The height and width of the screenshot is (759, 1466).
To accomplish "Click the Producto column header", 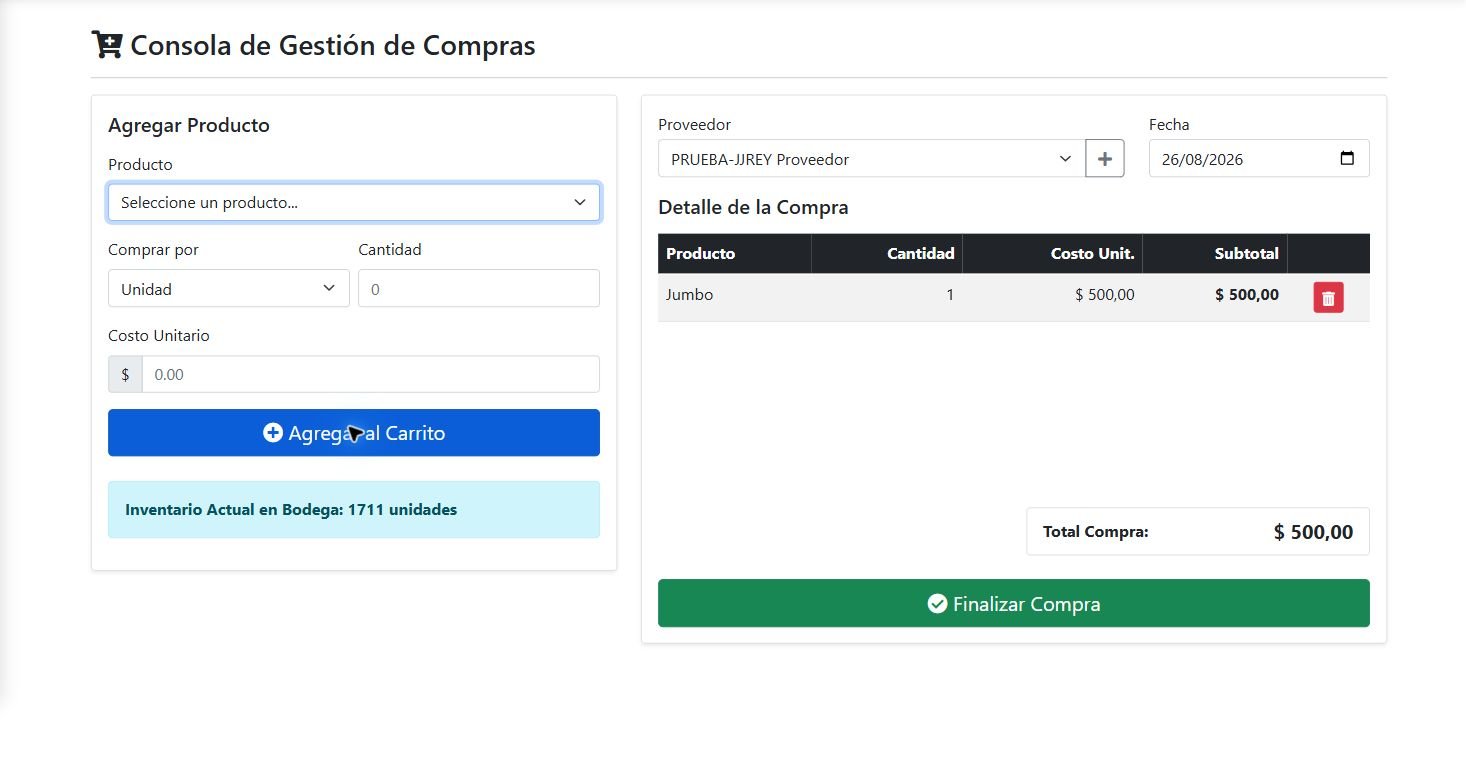I will [x=734, y=253].
